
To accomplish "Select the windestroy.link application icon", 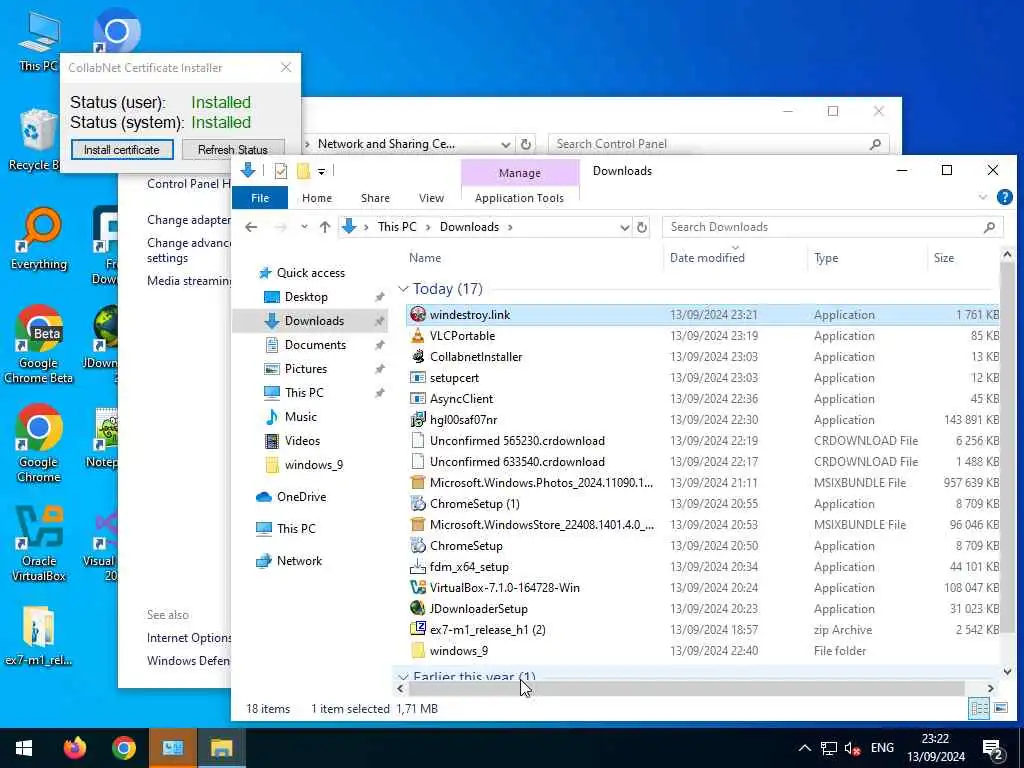I will (x=417, y=315).
